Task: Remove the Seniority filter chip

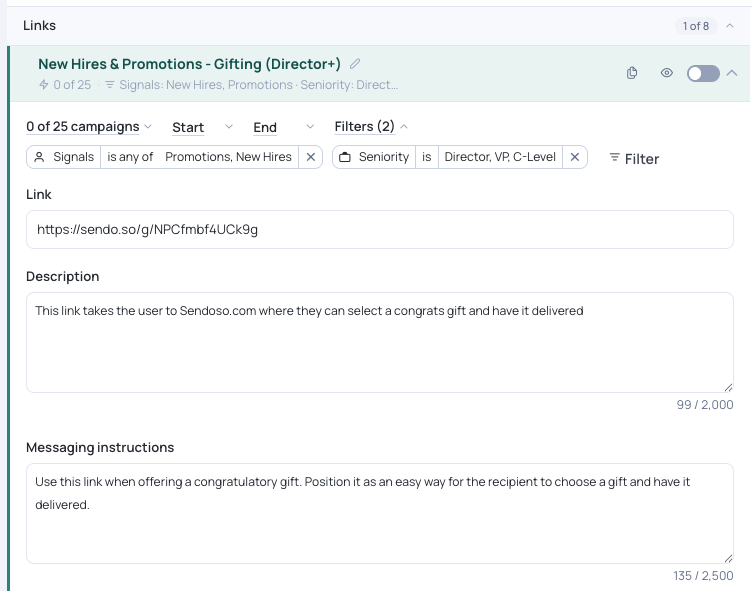Action: (575, 157)
